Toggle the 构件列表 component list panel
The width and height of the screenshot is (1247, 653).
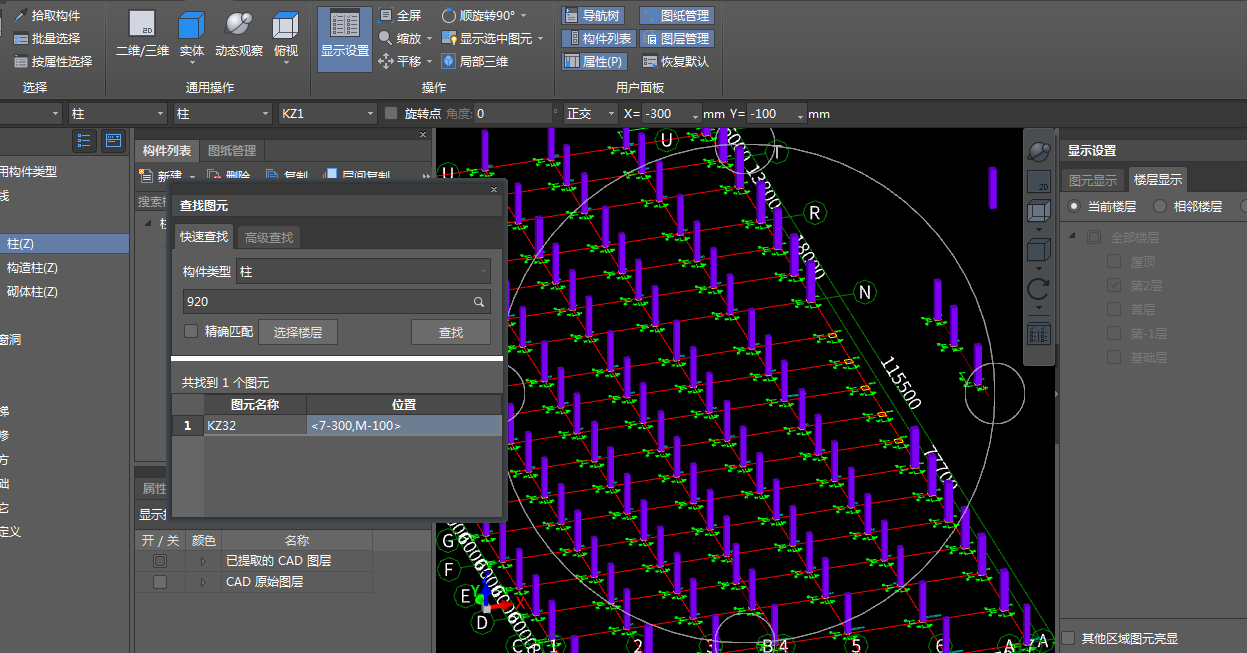pos(598,38)
